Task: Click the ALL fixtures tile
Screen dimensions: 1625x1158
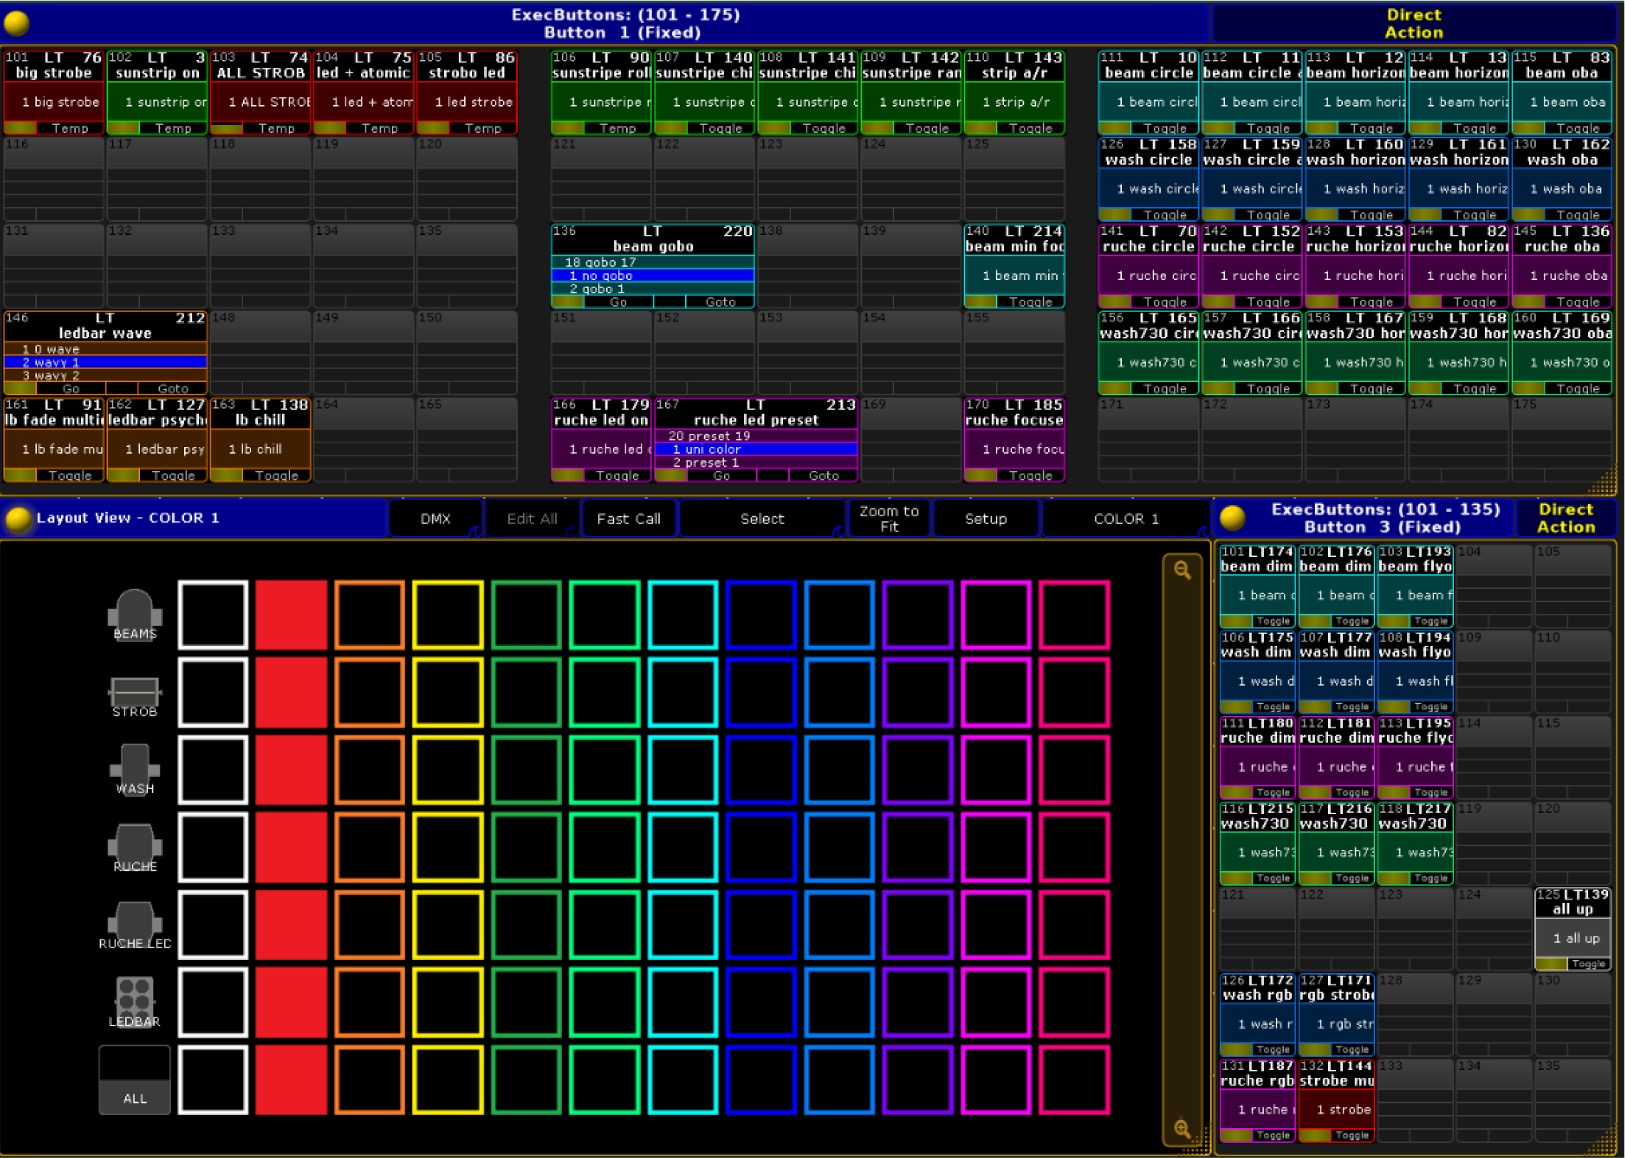Action: pyautogui.click(x=135, y=1080)
